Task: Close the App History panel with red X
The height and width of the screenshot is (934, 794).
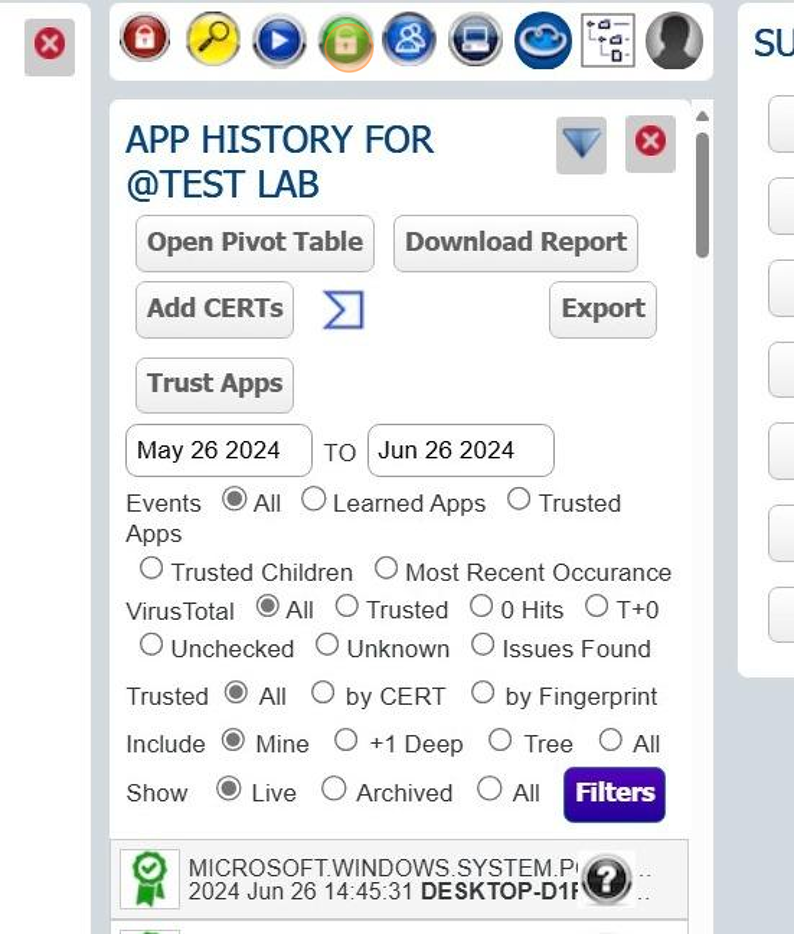Action: [650, 142]
